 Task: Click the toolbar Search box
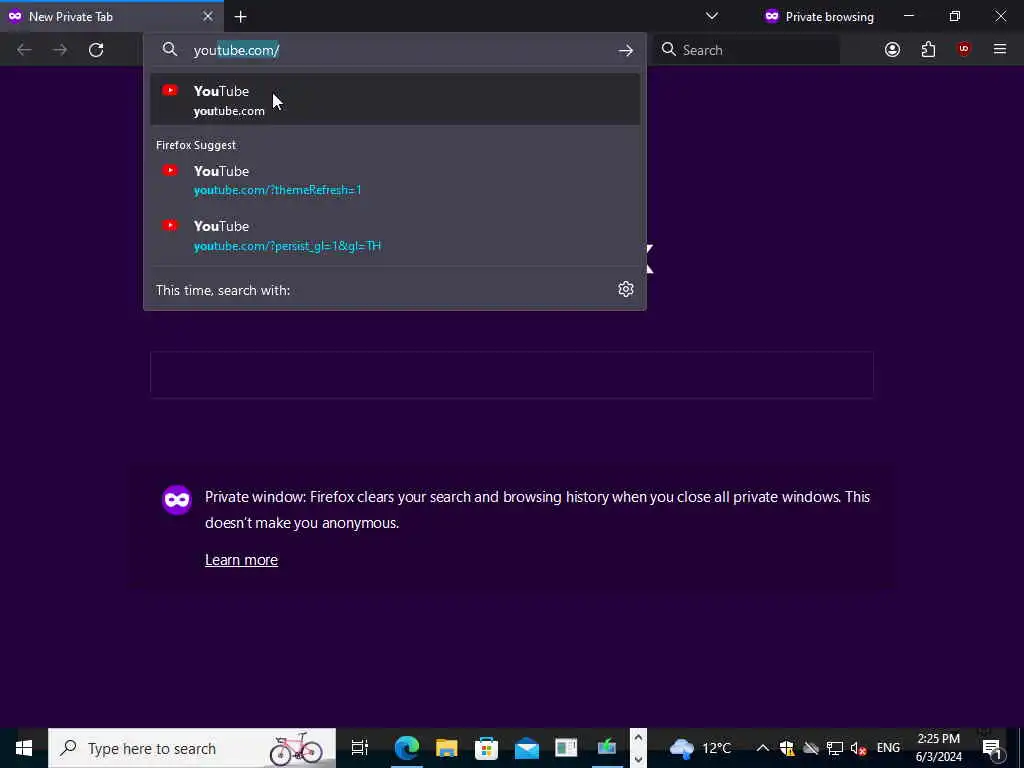(x=746, y=50)
